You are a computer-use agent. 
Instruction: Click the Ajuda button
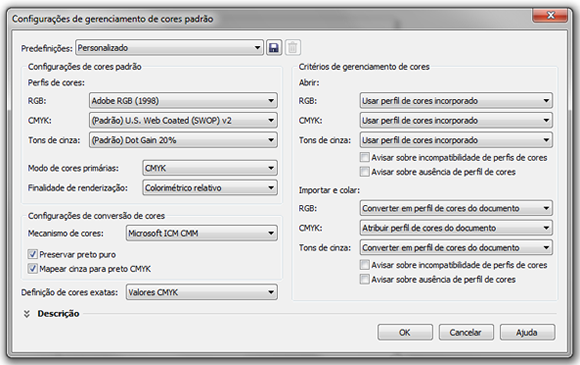coord(527,332)
